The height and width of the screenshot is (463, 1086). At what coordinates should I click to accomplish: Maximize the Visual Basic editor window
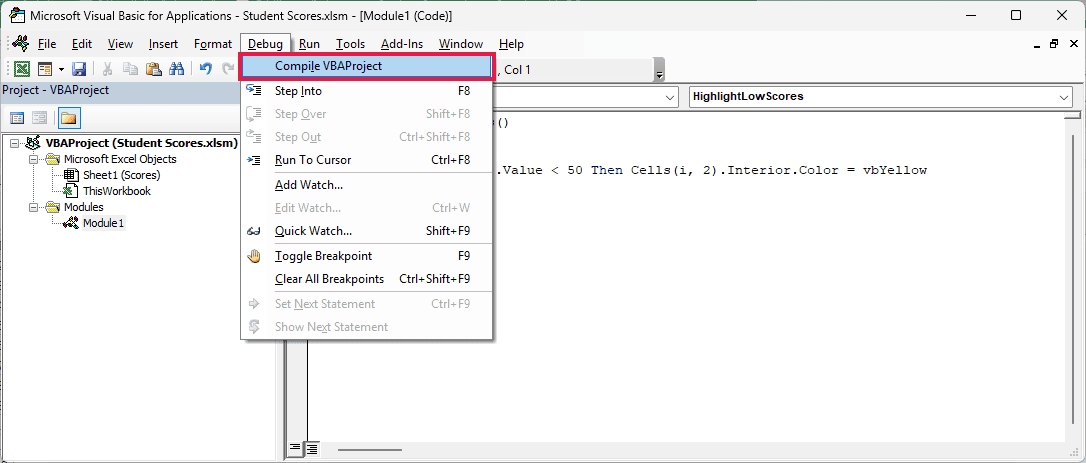pos(1016,15)
